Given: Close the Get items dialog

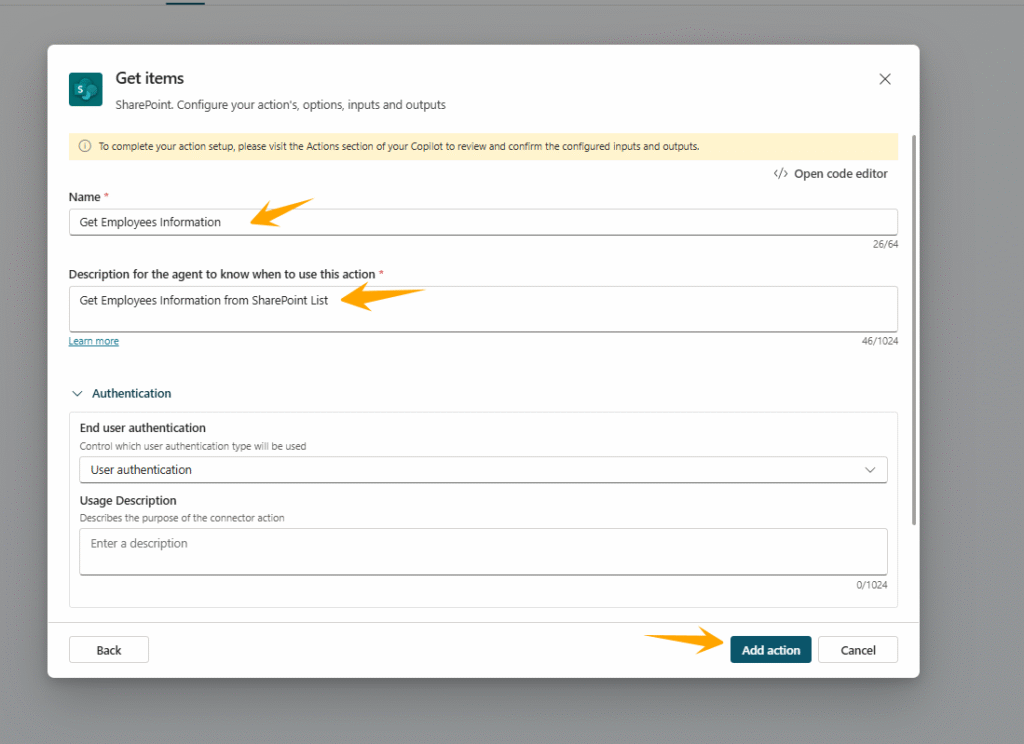Looking at the screenshot, I should 884,79.
